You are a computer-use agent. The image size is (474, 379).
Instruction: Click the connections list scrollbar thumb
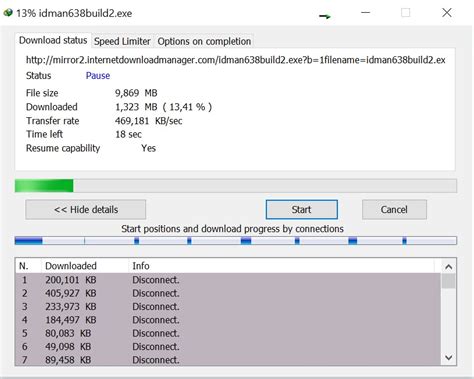click(x=449, y=281)
